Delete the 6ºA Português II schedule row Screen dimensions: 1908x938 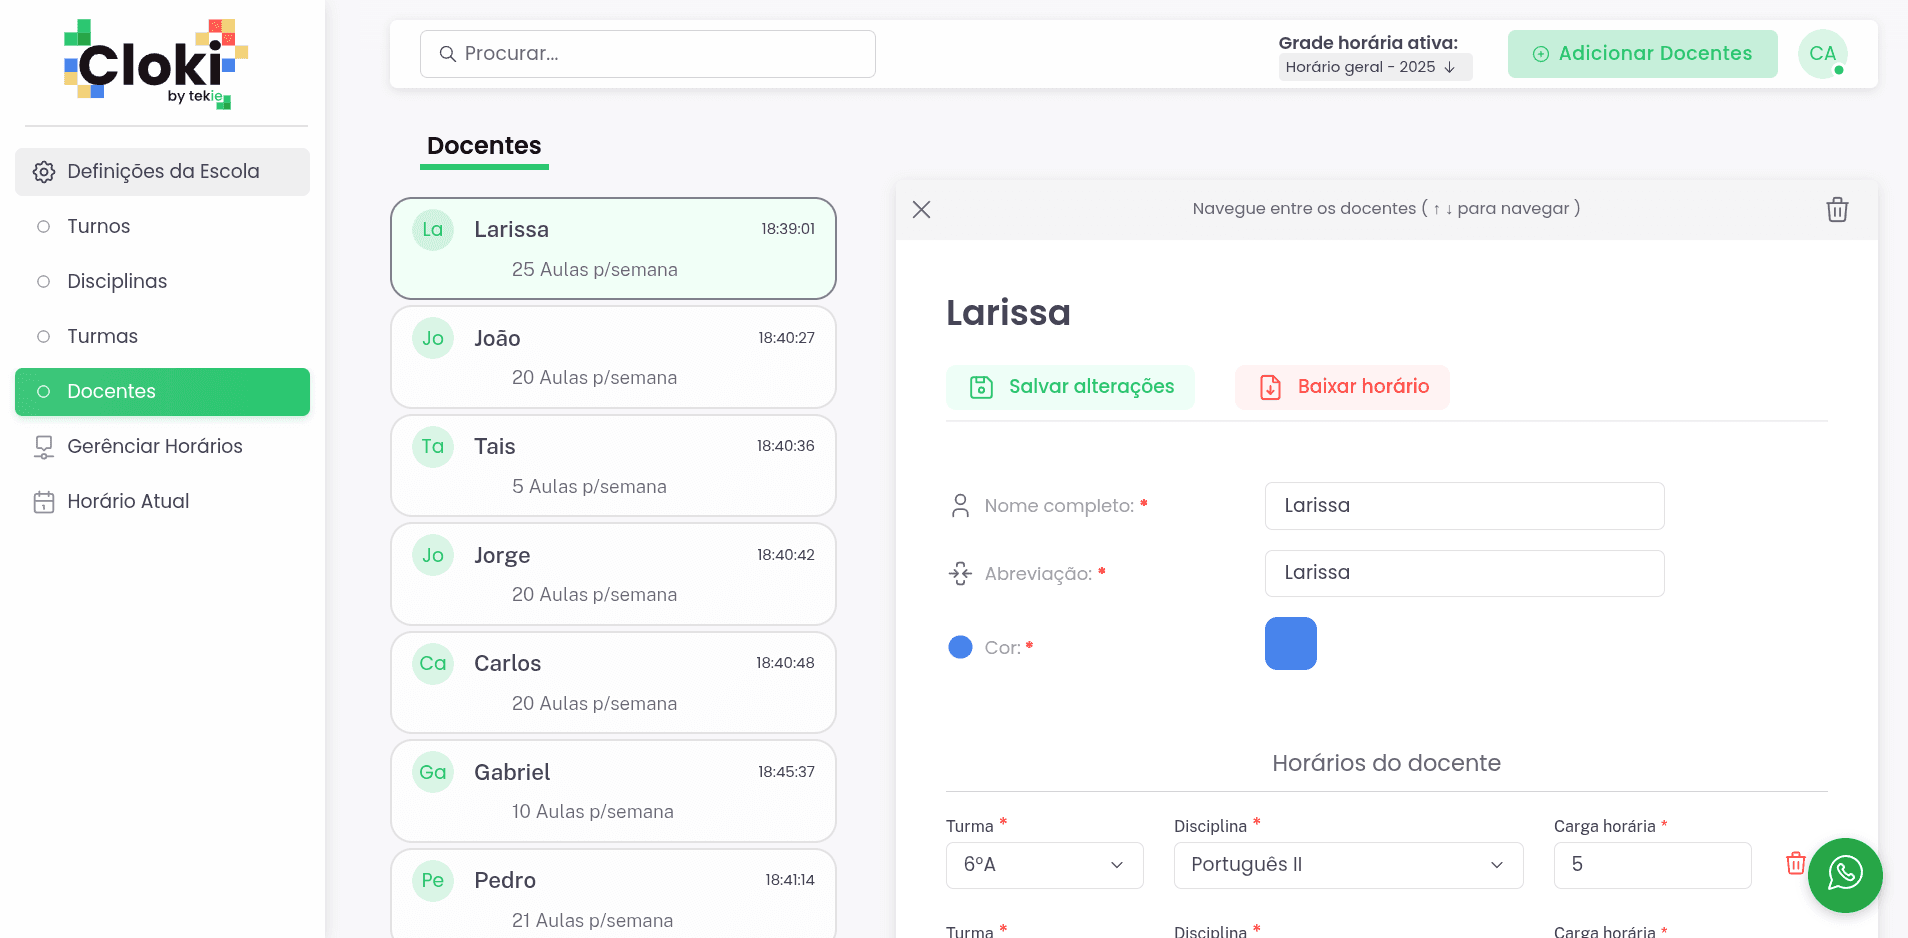click(1795, 863)
